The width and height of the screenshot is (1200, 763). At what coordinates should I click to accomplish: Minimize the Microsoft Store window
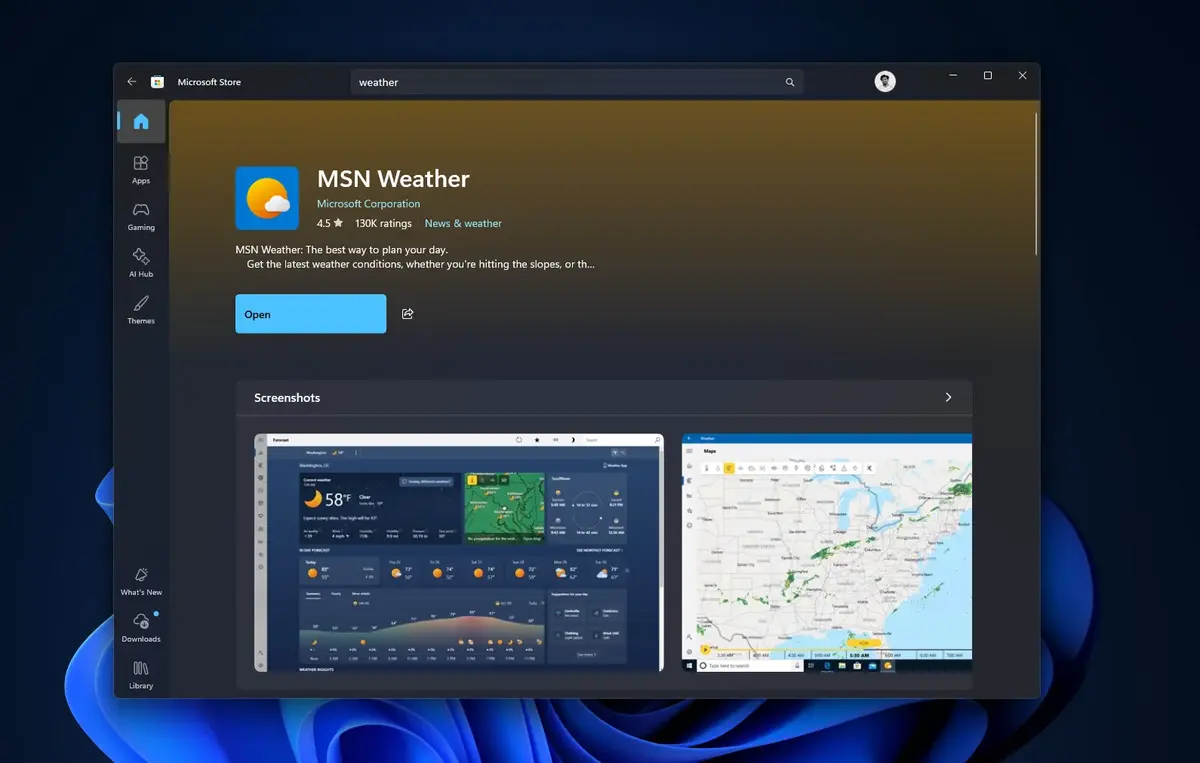pyautogui.click(x=952, y=76)
